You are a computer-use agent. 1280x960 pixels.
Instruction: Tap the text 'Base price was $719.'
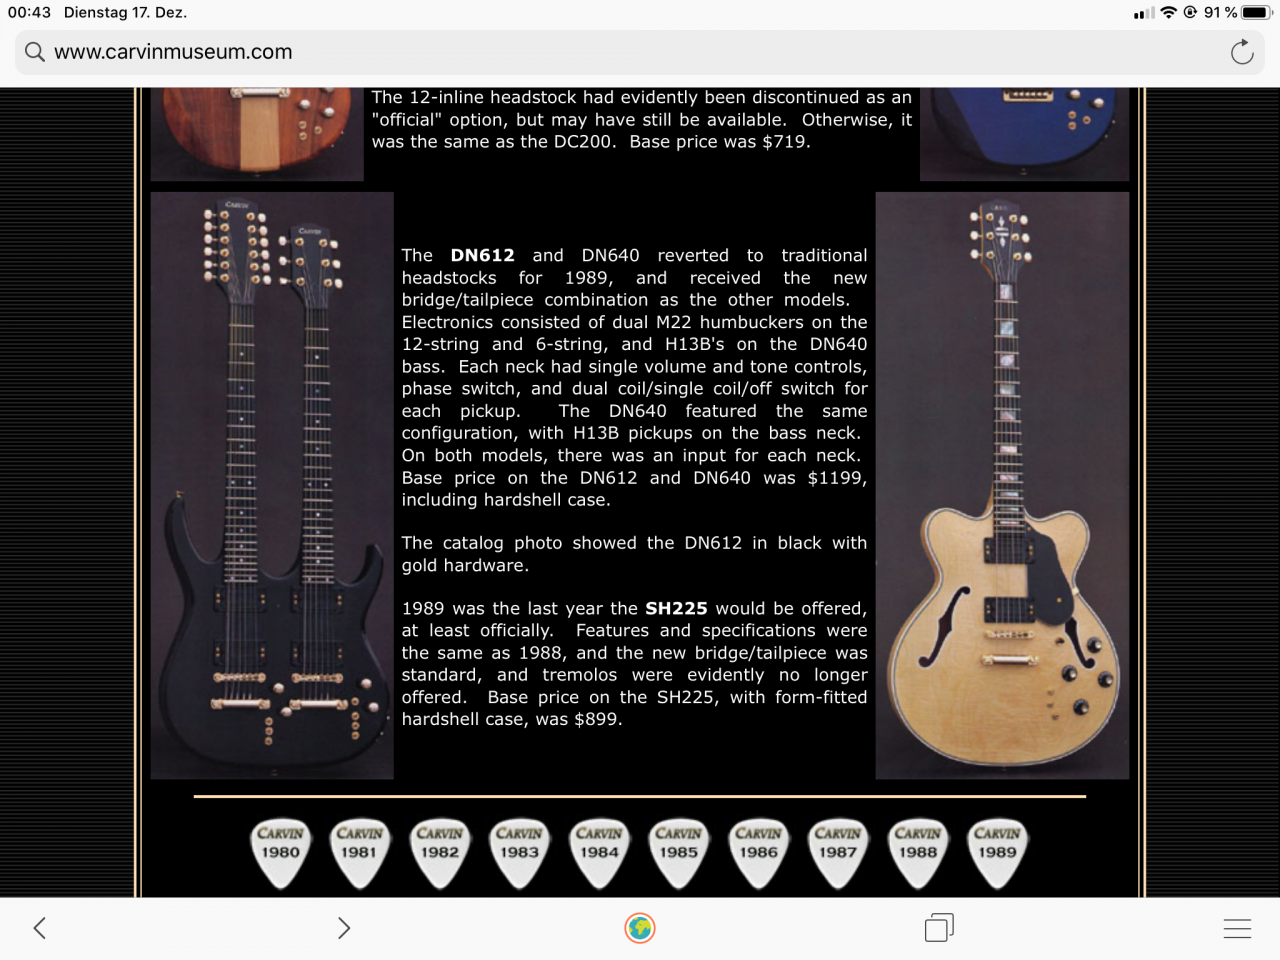(720, 142)
